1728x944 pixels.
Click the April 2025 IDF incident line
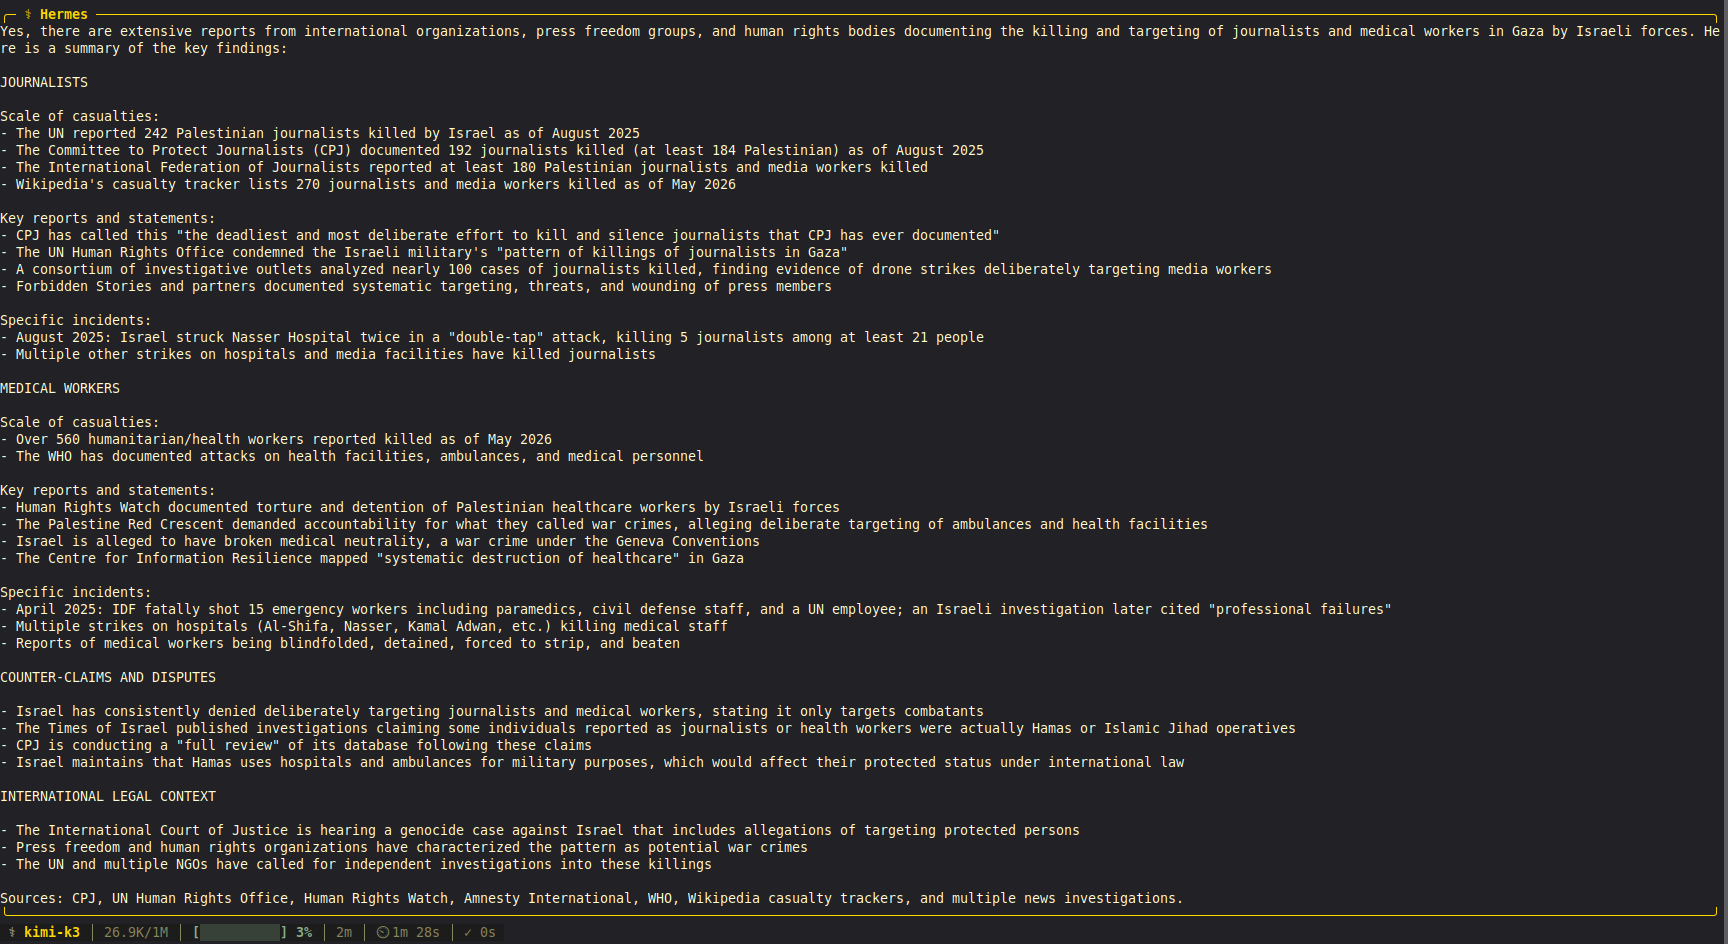coord(696,609)
